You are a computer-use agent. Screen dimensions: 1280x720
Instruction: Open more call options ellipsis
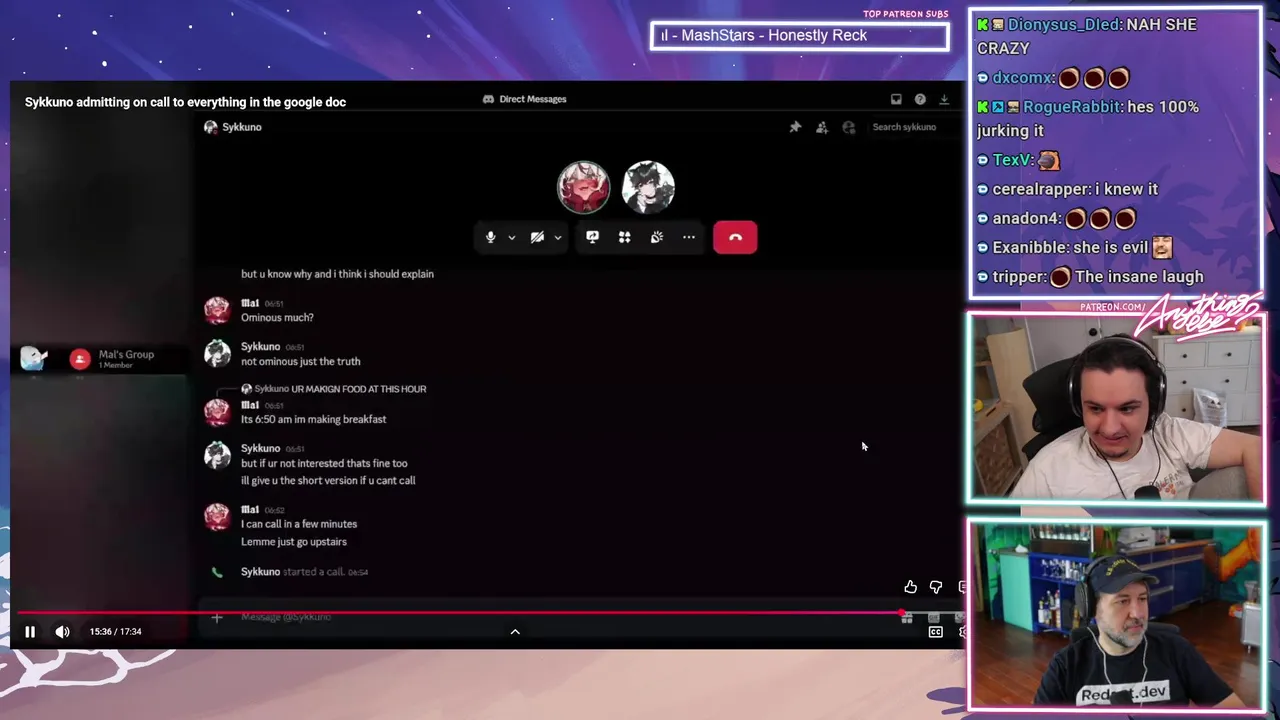(x=689, y=237)
